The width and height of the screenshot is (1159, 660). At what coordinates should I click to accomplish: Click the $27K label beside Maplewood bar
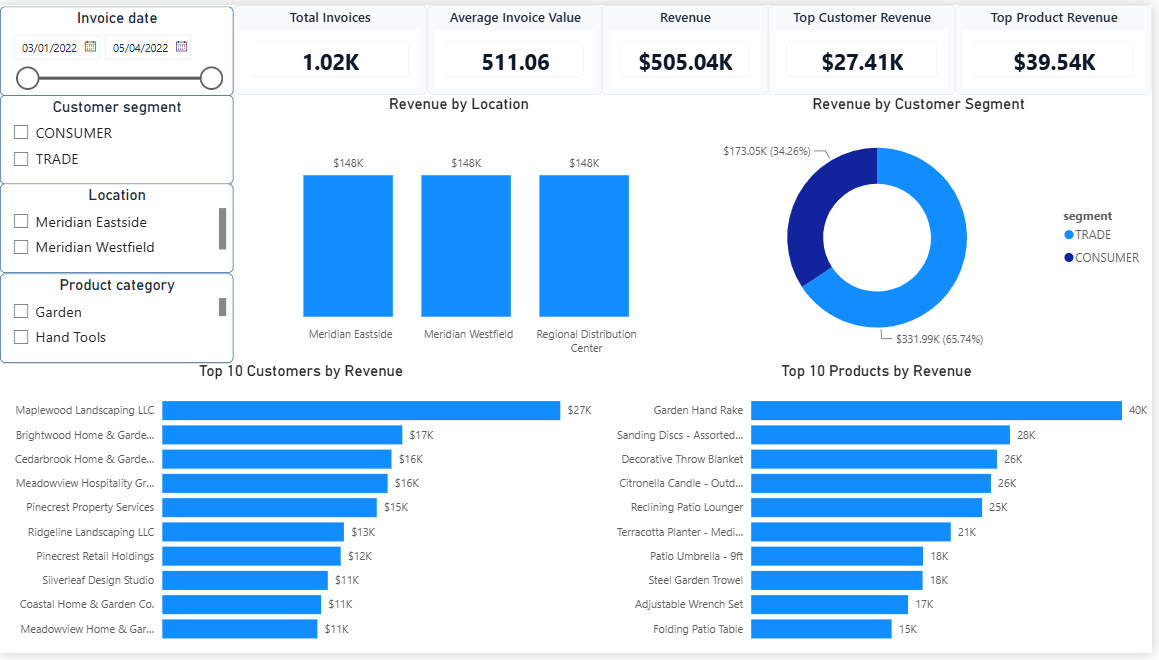(580, 410)
